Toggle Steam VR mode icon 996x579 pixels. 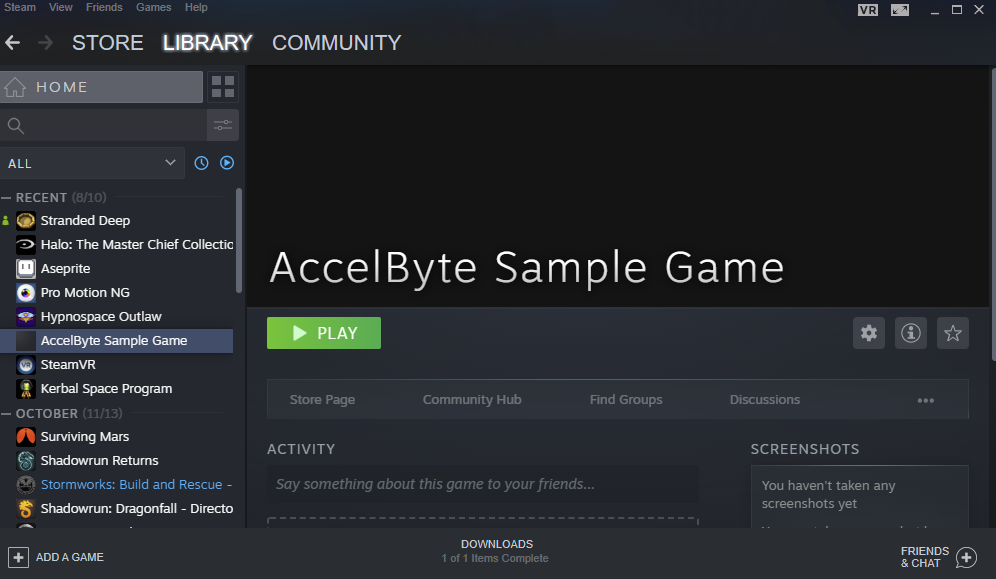click(868, 10)
